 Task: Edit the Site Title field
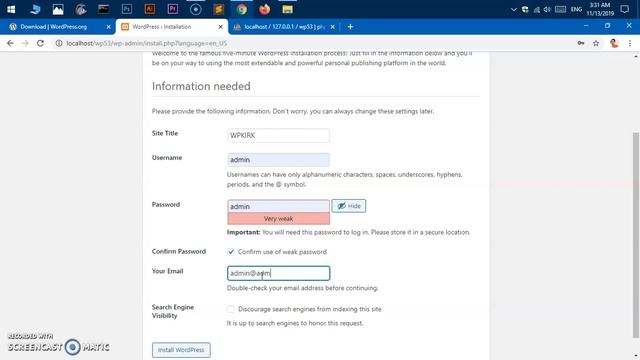278,136
